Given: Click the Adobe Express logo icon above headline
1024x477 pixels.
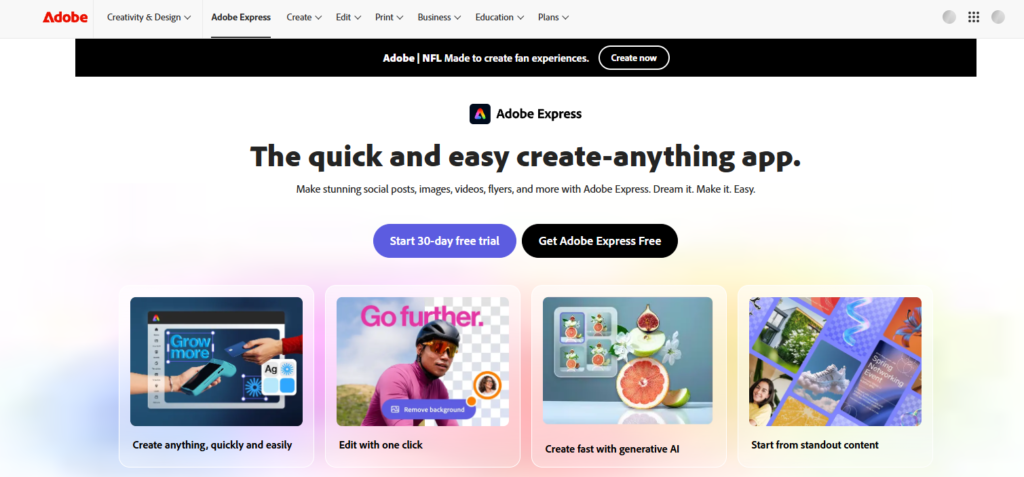Looking at the screenshot, I should click(480, 114).
